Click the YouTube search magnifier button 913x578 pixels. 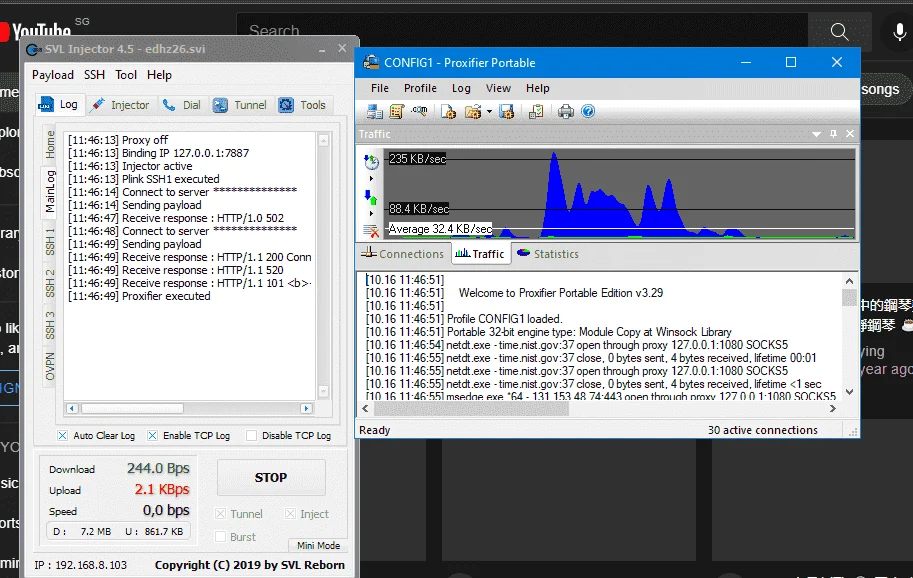(x=839, y=31)
